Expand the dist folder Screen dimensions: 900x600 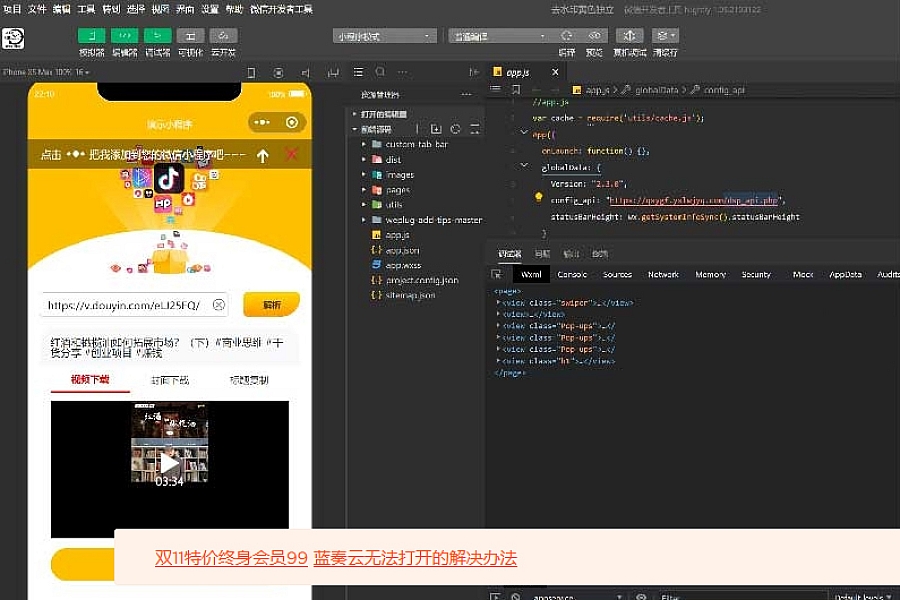[394, 160]
